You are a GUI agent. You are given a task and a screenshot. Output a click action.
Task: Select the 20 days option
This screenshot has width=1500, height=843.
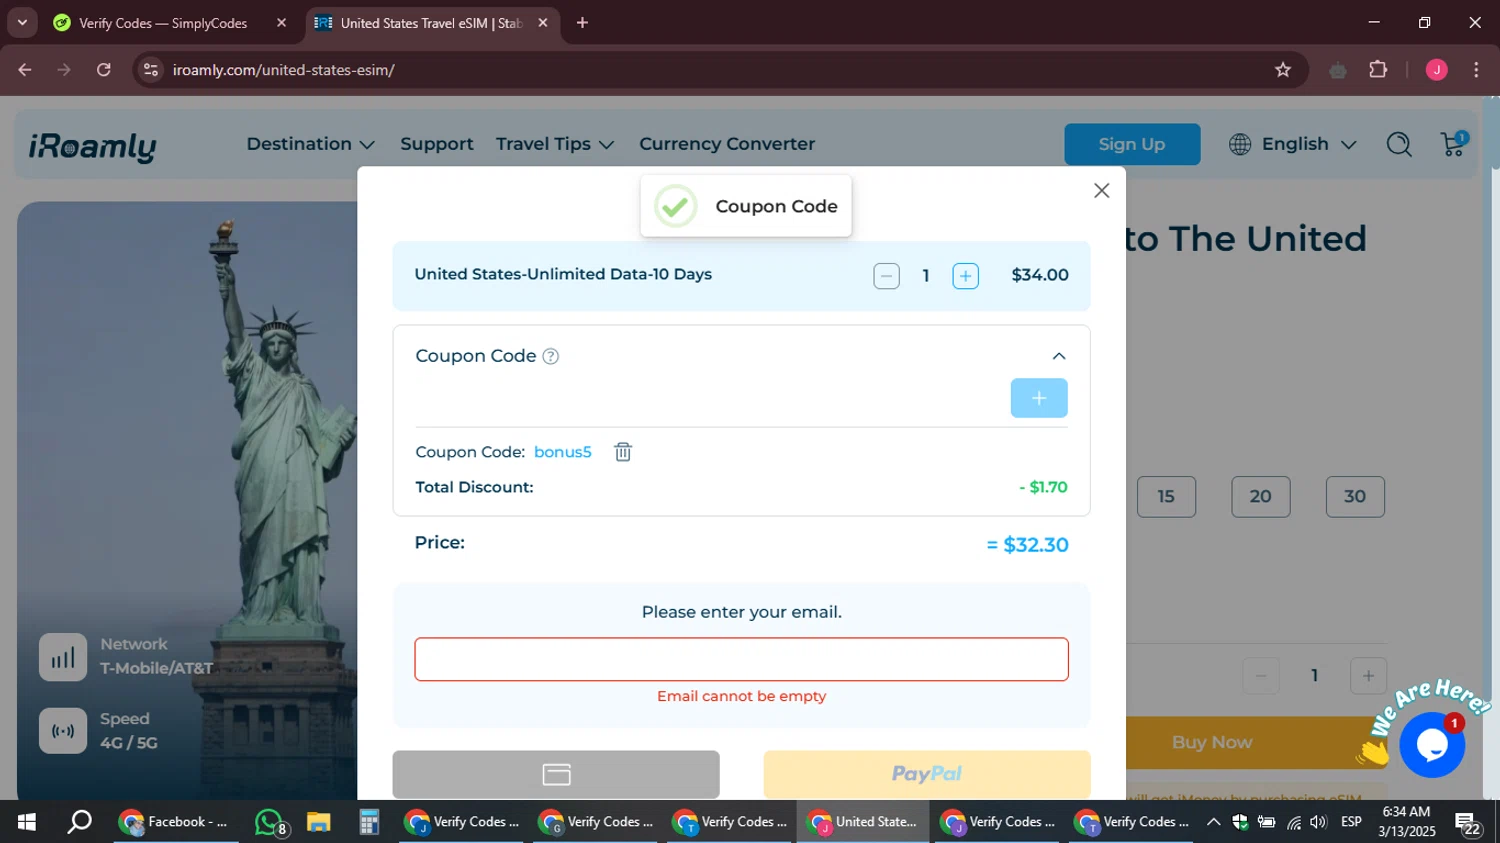click(x=1260, y=497)
